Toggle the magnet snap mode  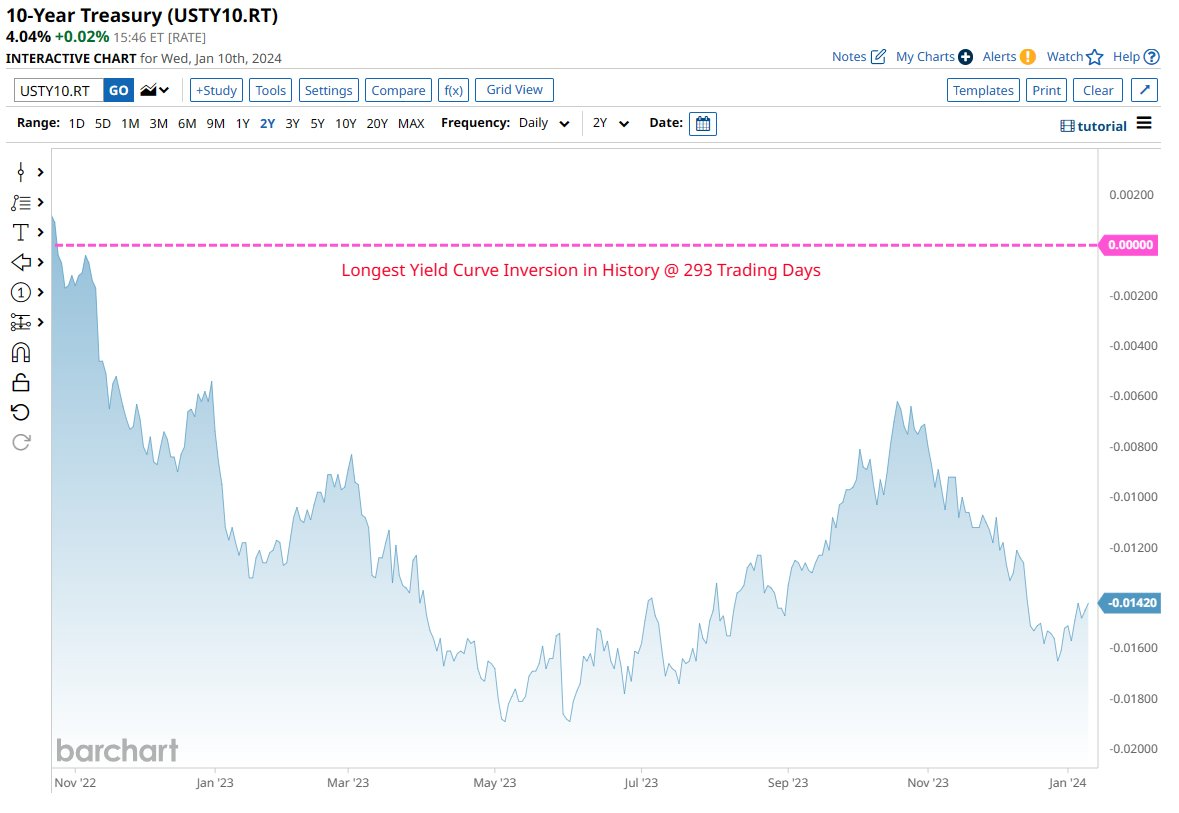tap(20, 352)
